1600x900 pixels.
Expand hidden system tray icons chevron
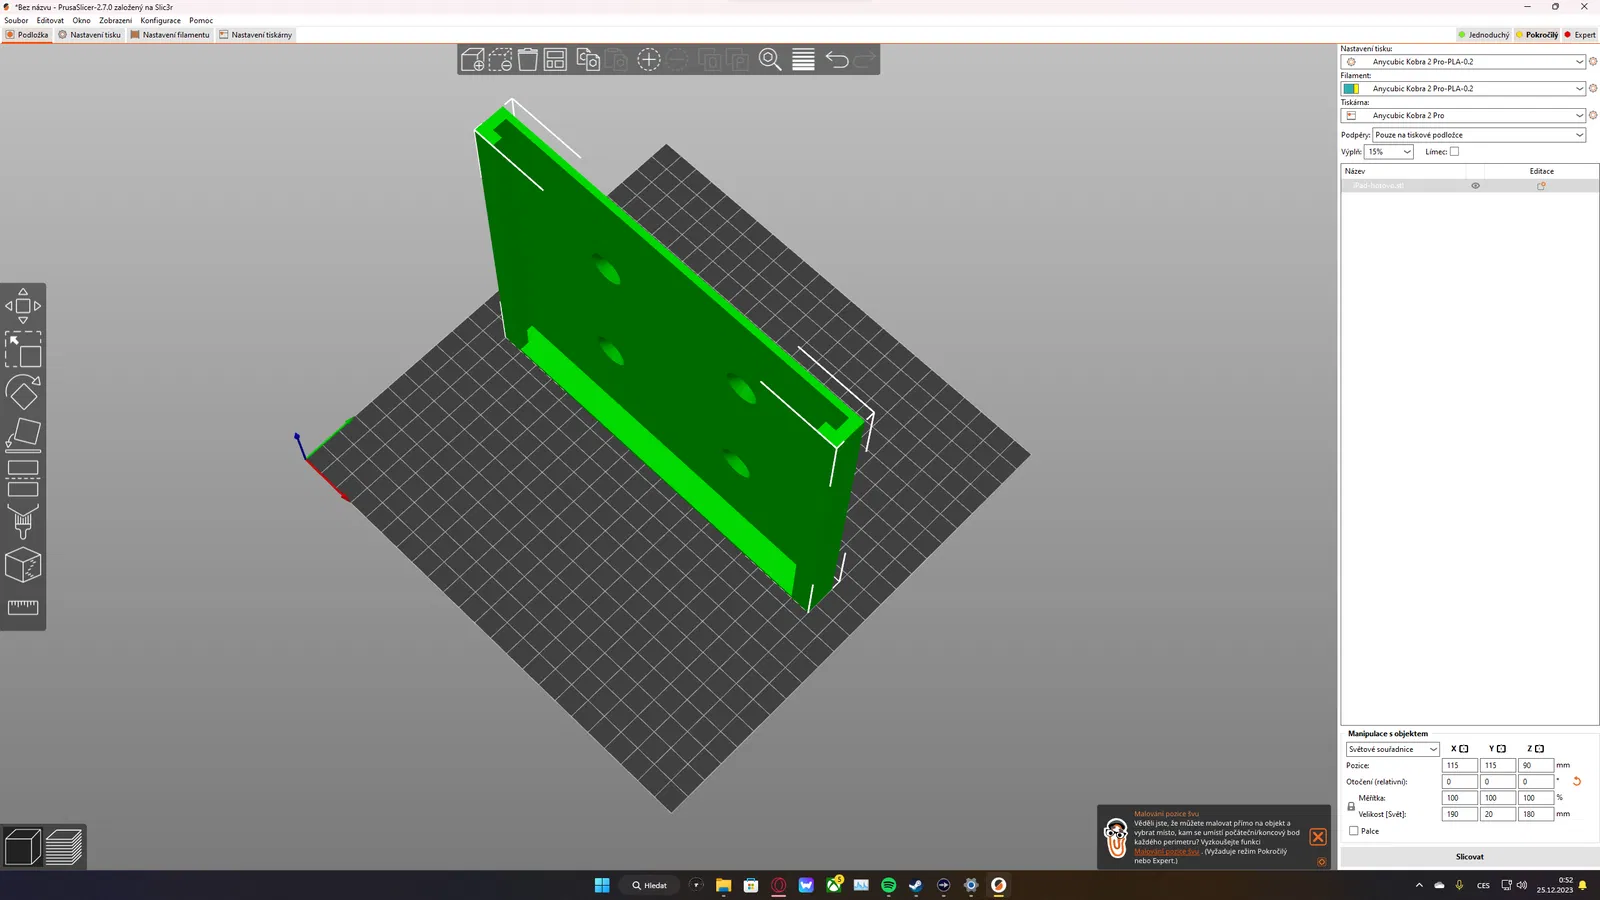pyautogui.click(x=1419, y=885)
